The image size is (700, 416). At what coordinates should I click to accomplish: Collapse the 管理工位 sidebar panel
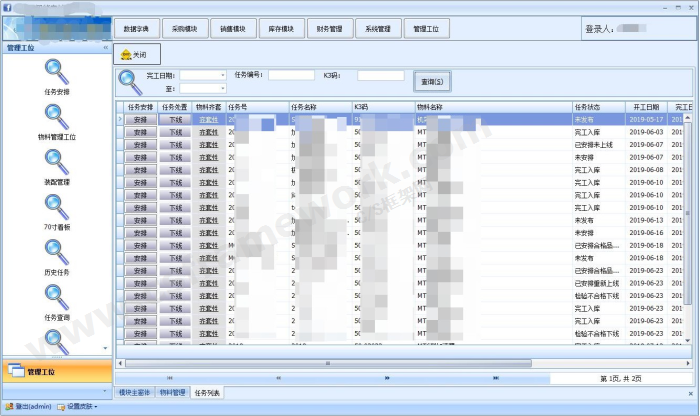tap(105, 47)
